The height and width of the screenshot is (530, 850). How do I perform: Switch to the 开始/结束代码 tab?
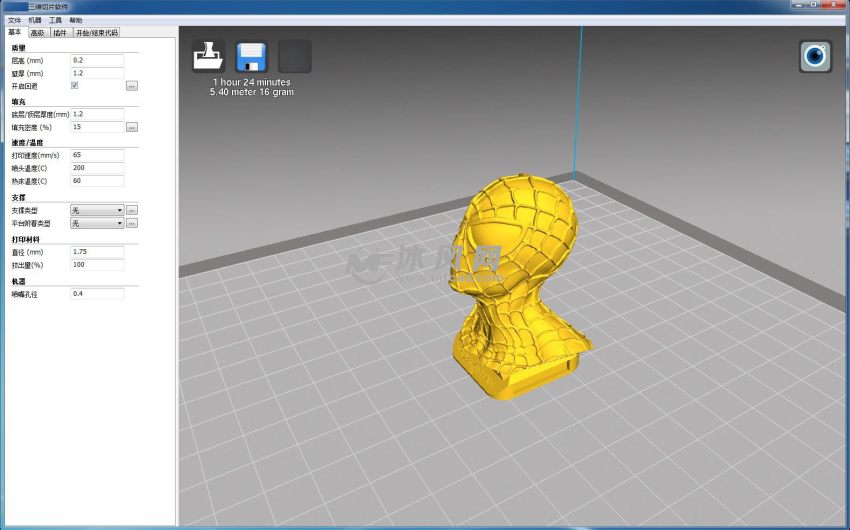pyautogui.click(x=96, y=33)
